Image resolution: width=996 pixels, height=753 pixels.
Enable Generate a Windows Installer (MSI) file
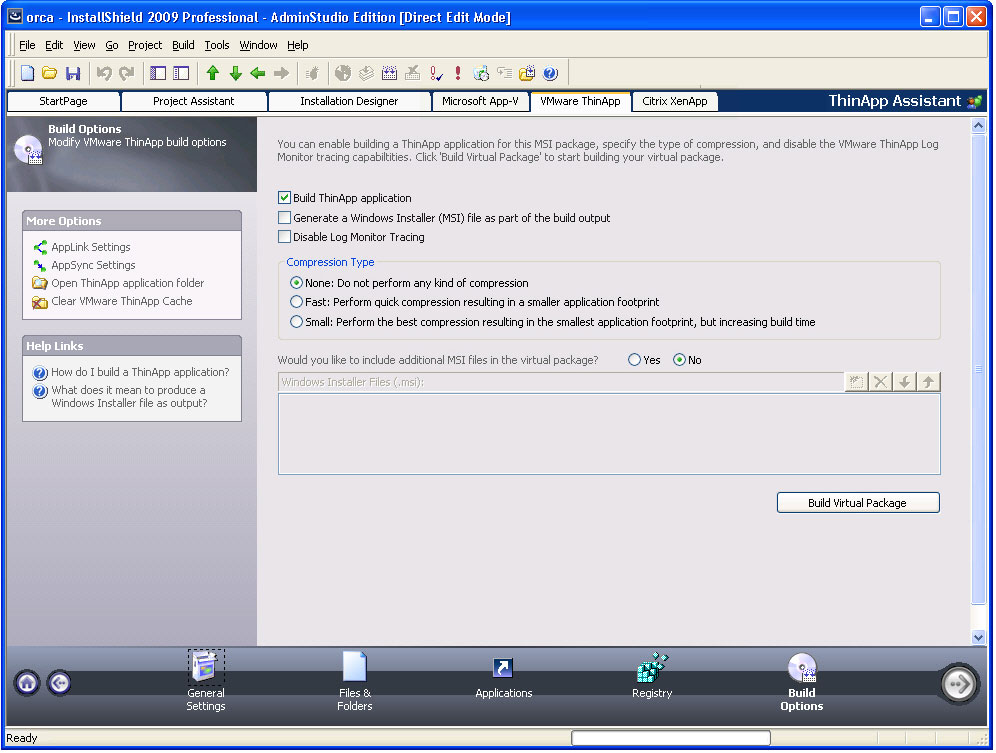point(285,218)
